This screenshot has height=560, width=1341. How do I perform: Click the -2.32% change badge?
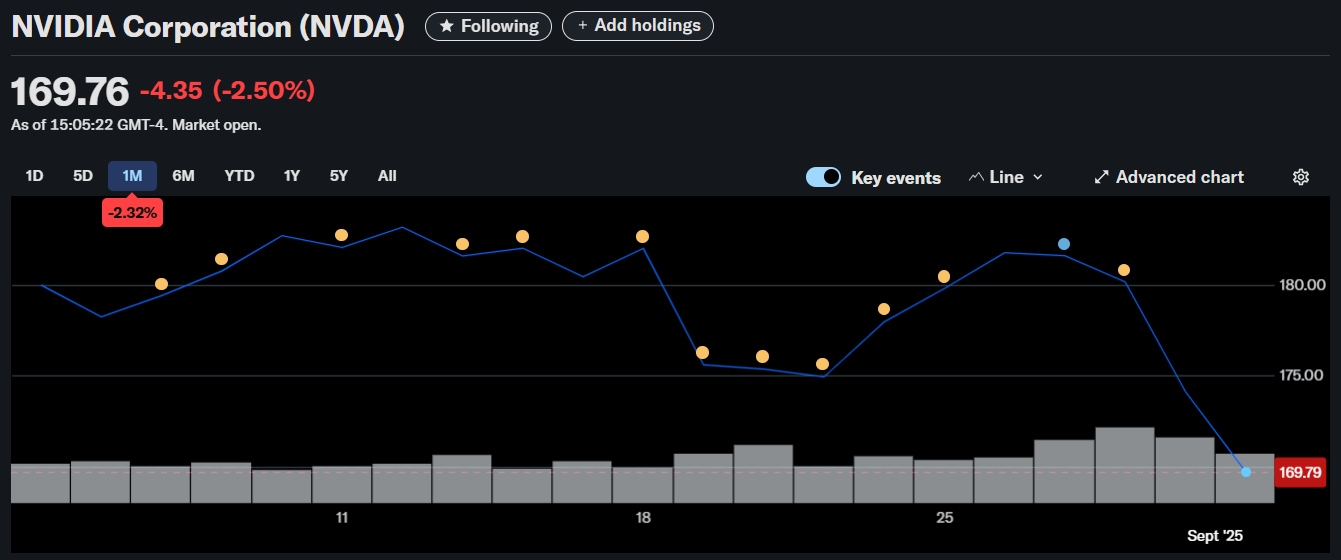tap(131, 212)
